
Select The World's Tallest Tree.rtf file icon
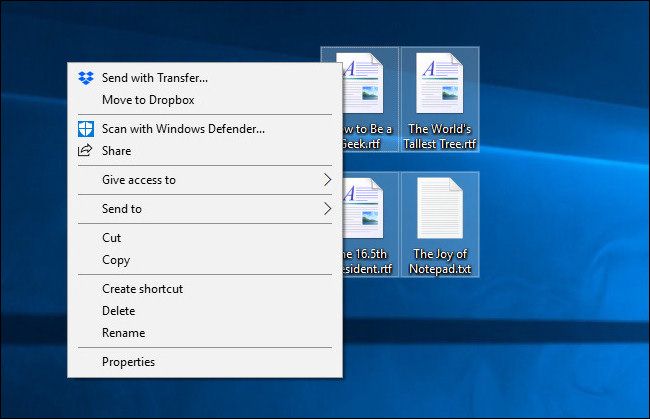point(440,84)
